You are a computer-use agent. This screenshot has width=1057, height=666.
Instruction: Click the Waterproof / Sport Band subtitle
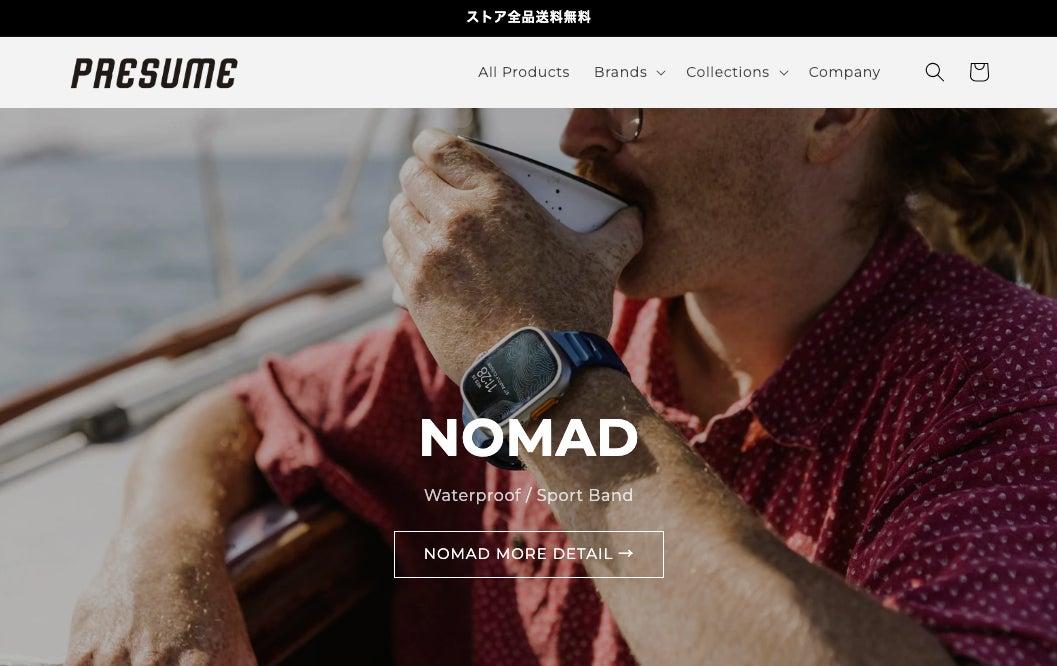click(528, 495)
